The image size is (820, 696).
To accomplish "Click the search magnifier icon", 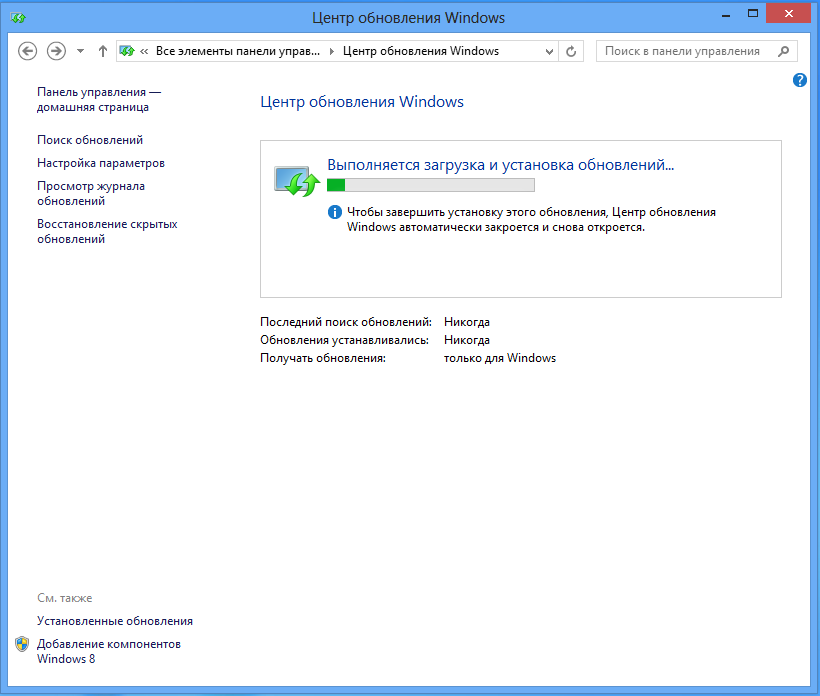I will pyautogui.click(x=784, y=51).
